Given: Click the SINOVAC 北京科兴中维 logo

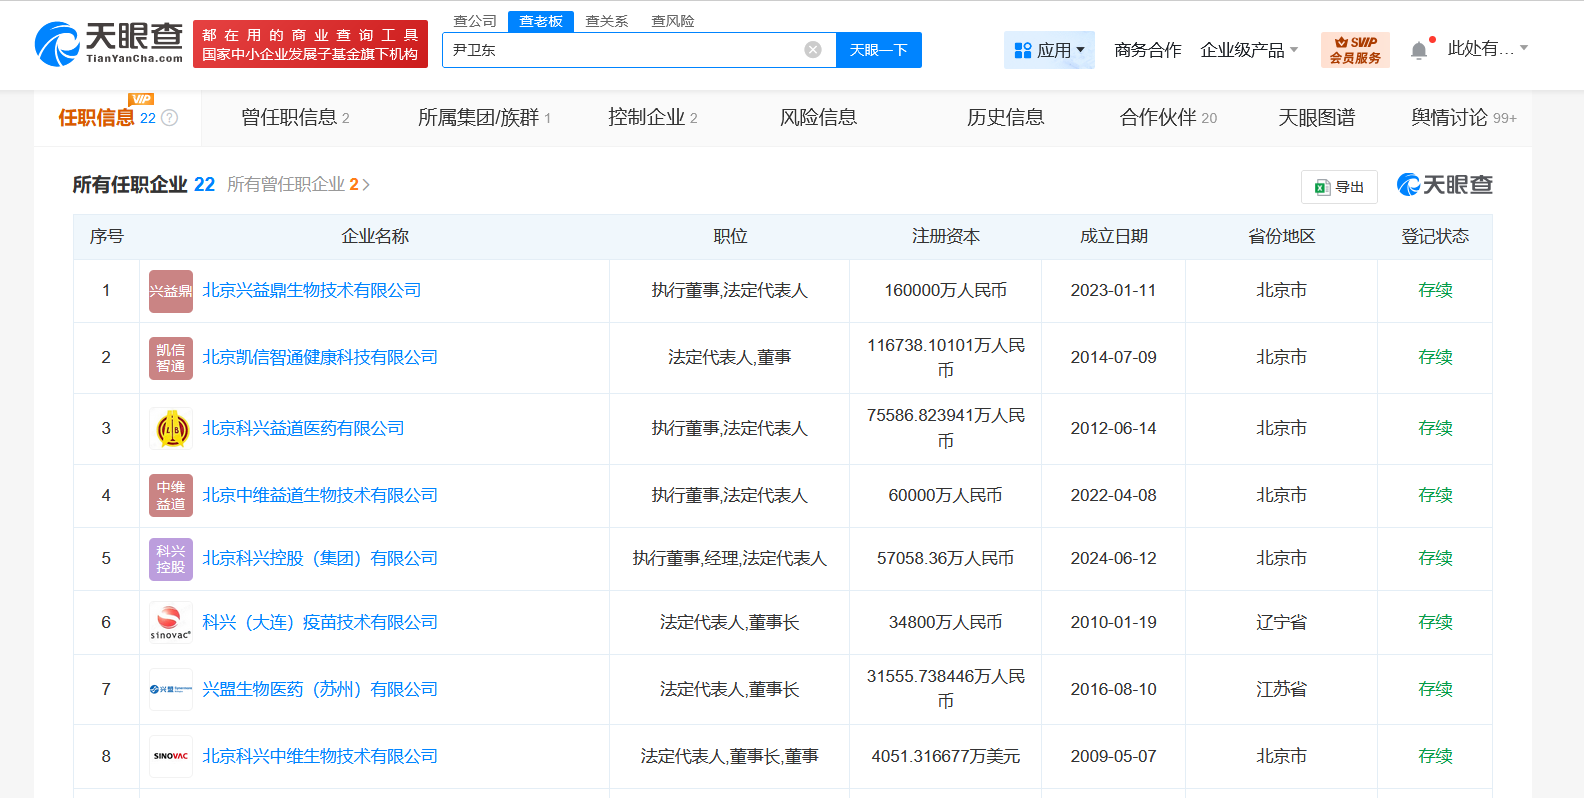Looking at the screenshot, I should 171,757.
